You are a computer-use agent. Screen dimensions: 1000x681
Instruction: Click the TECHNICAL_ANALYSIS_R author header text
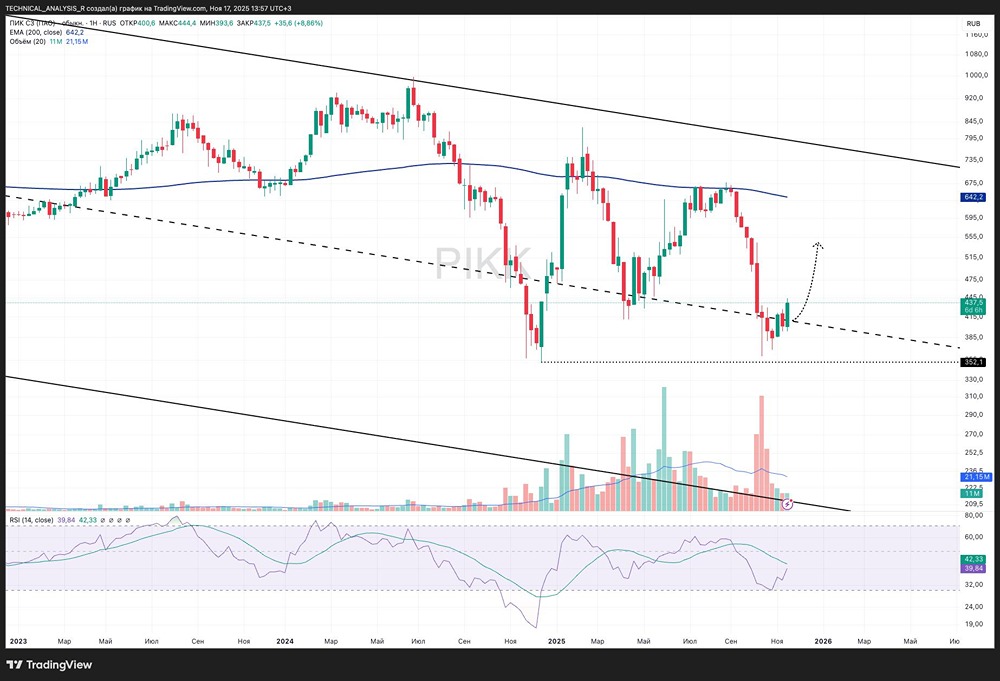coord(45,8)
